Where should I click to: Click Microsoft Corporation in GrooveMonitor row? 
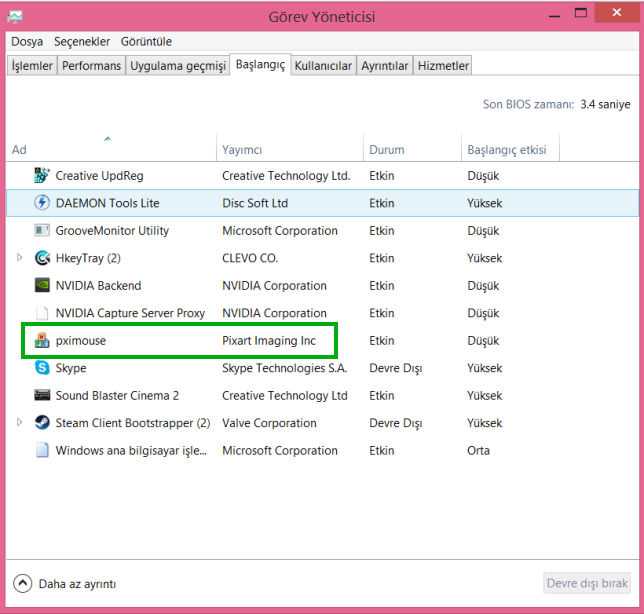[x=280, y=230]
